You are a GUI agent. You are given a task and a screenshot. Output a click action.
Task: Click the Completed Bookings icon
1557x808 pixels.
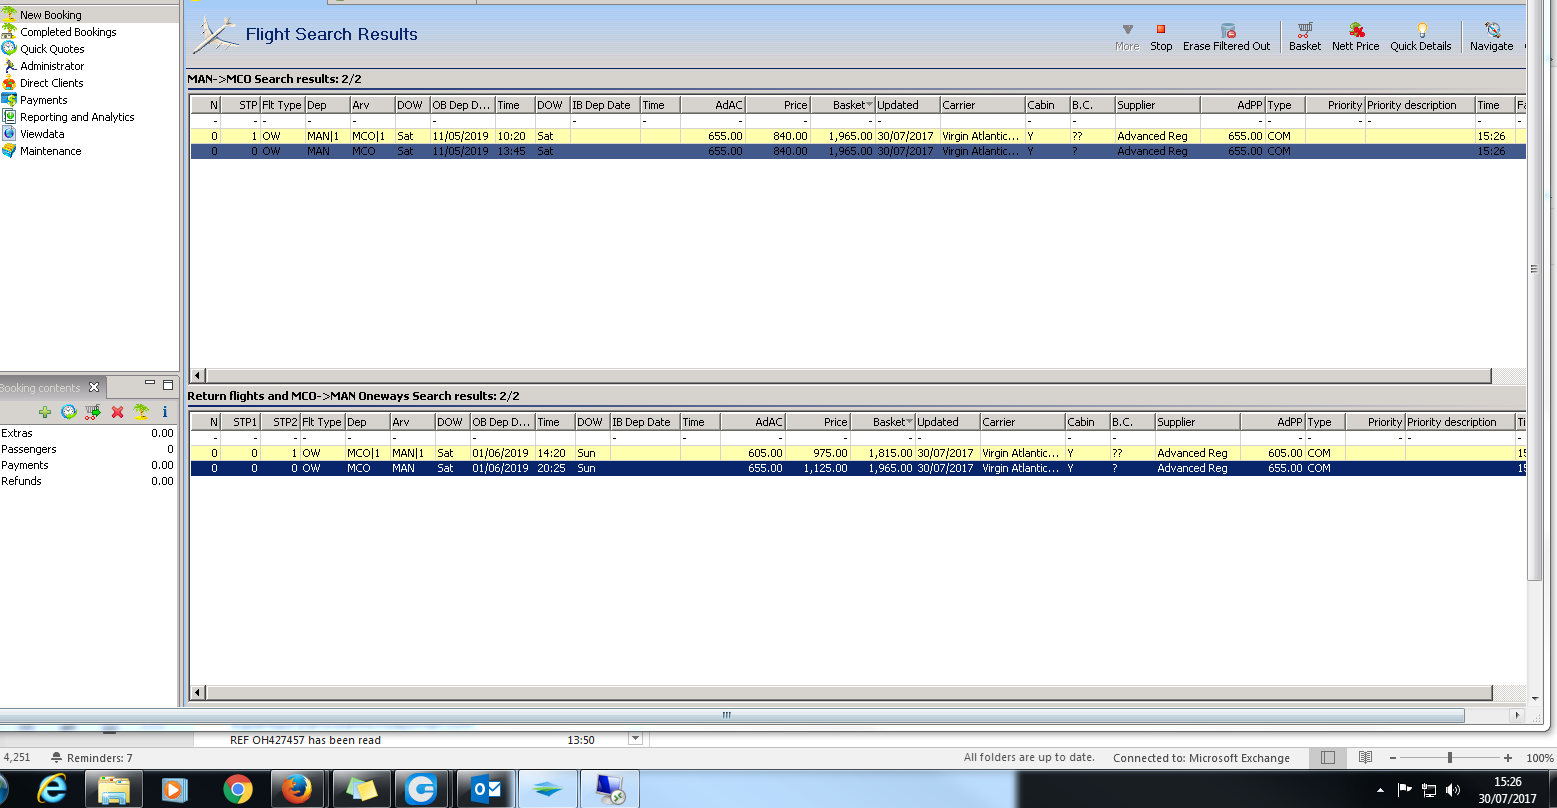pyautogui.click(x=9, y=32)
